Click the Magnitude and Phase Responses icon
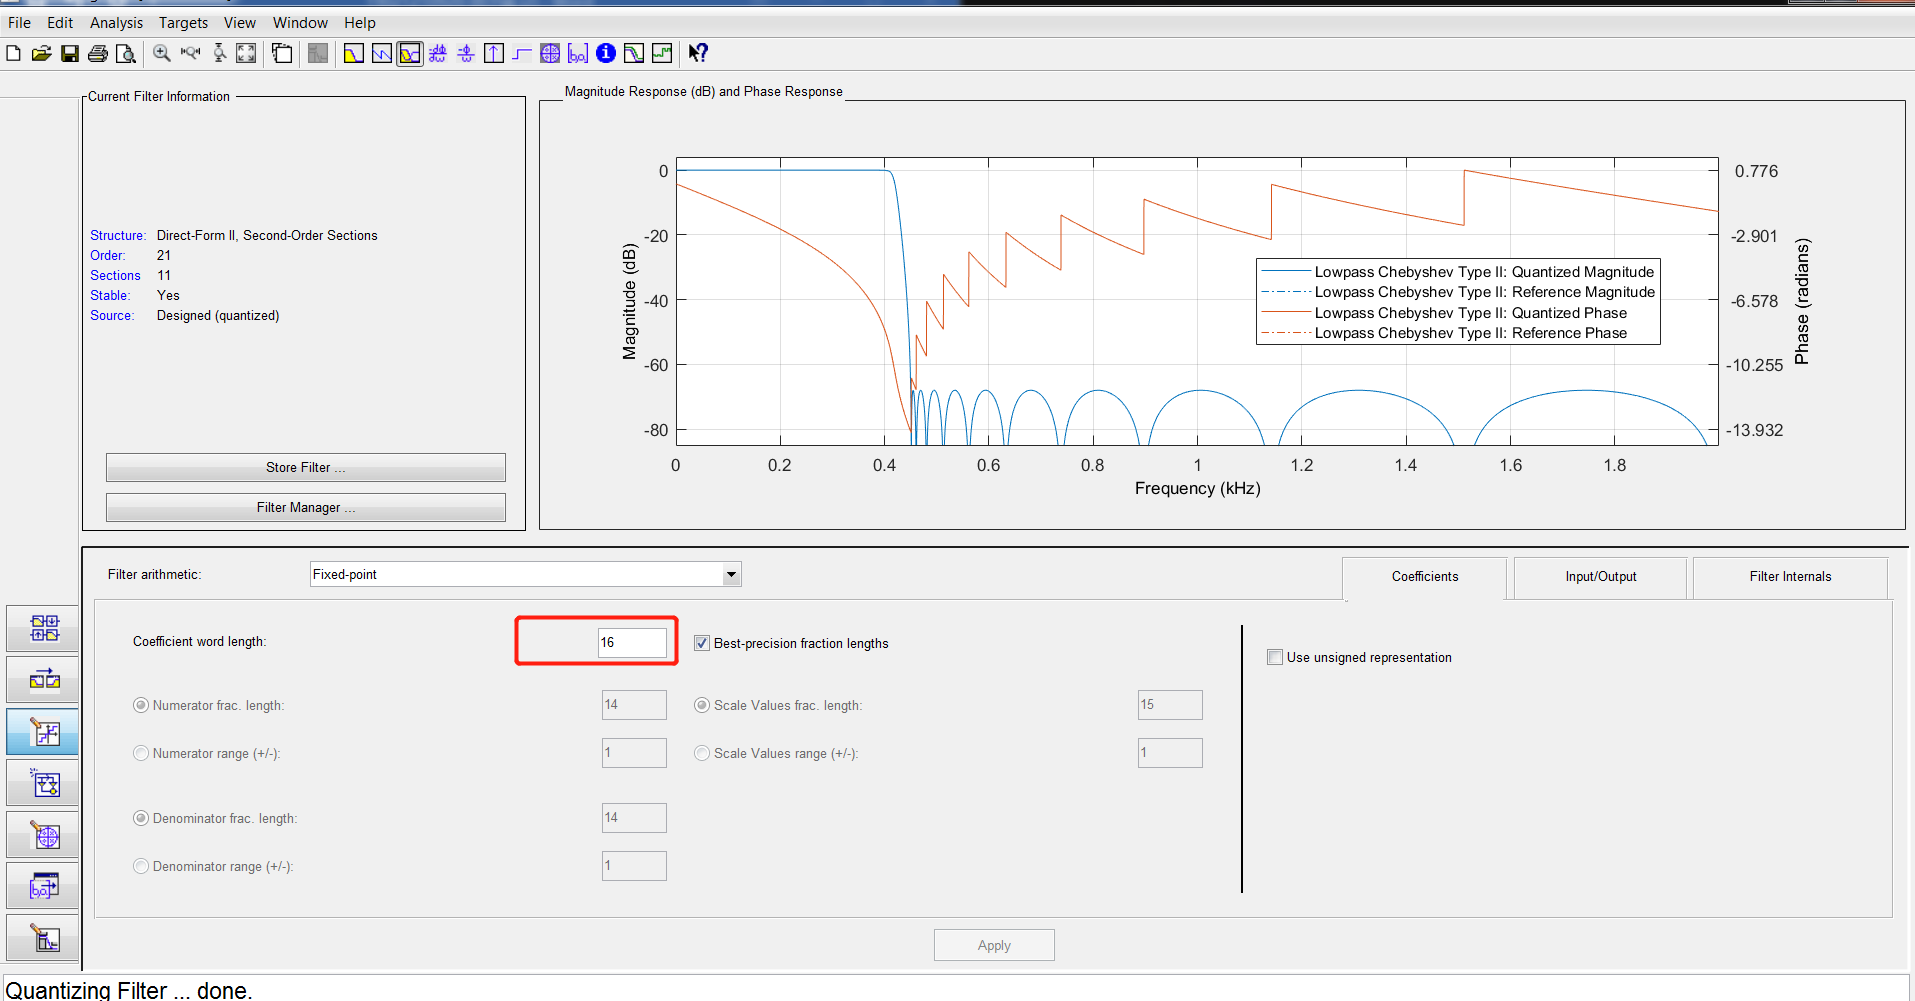This screenshot has height=1001, width=1915. [x=410, y=53]
